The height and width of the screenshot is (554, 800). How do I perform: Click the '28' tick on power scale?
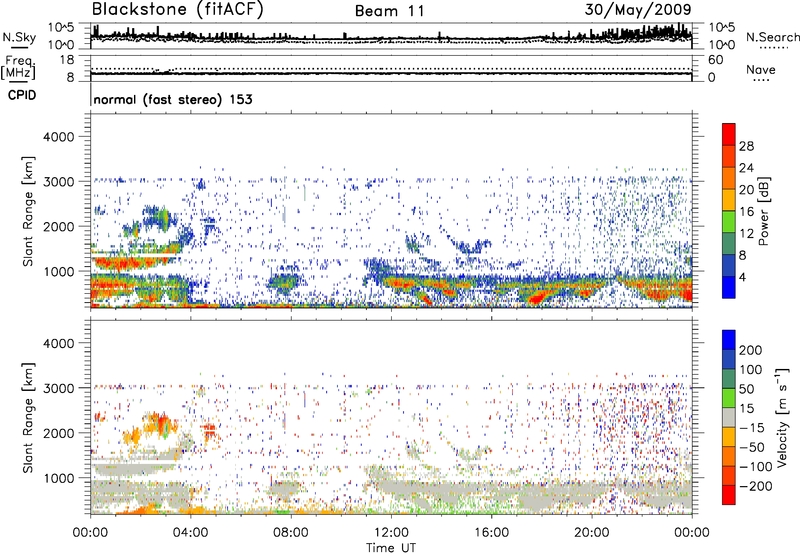[x=746, y=146]
